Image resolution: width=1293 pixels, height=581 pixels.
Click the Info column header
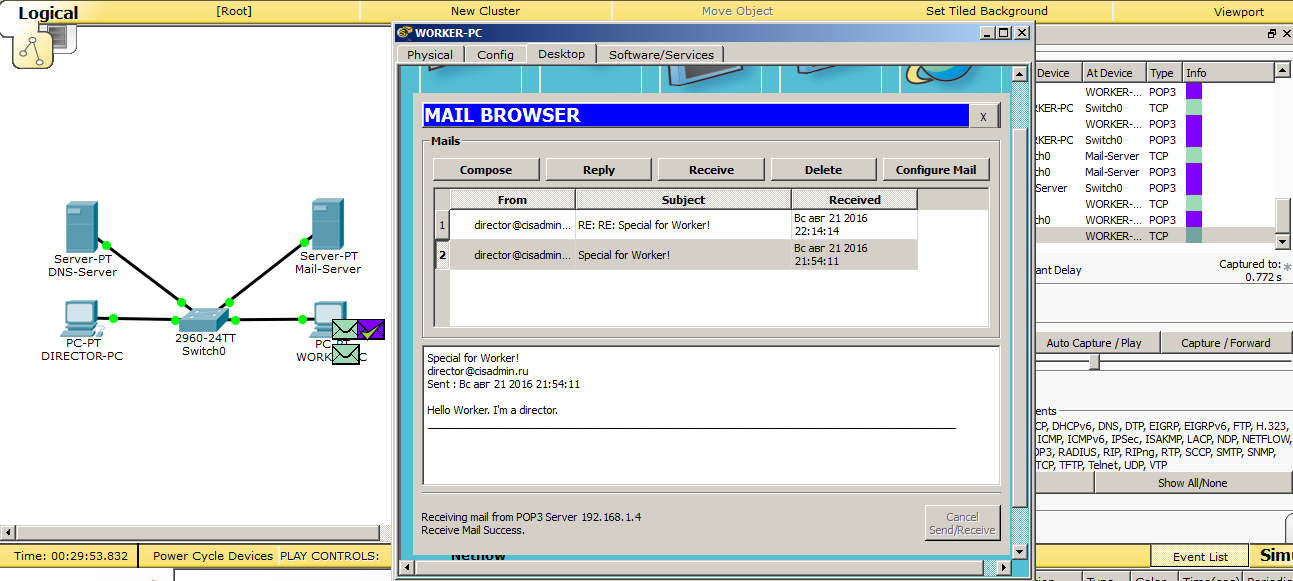tap(1228, 73)
